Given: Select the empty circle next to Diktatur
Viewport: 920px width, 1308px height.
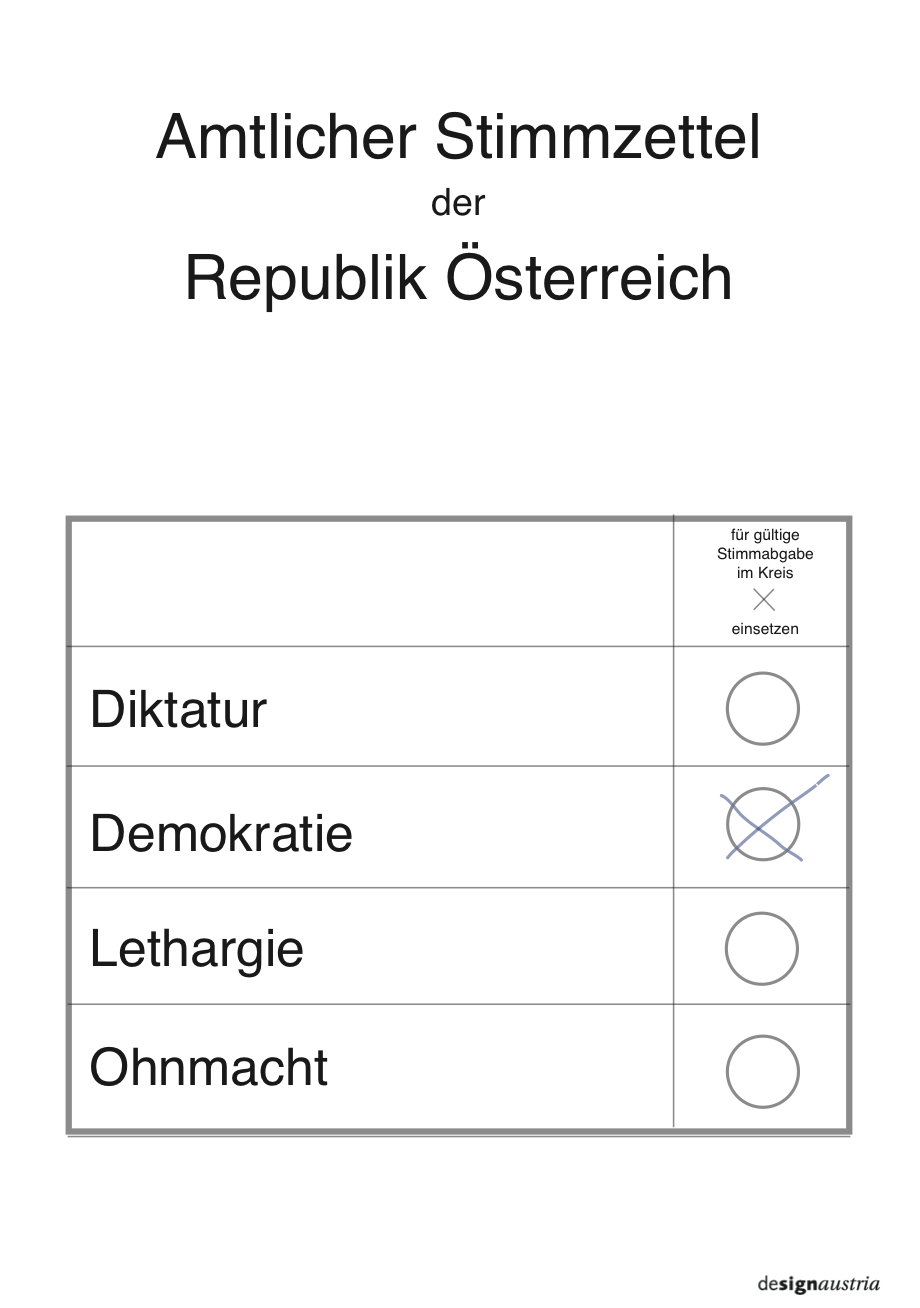Looking at the screenshot, I should click(x=762, y=708).
